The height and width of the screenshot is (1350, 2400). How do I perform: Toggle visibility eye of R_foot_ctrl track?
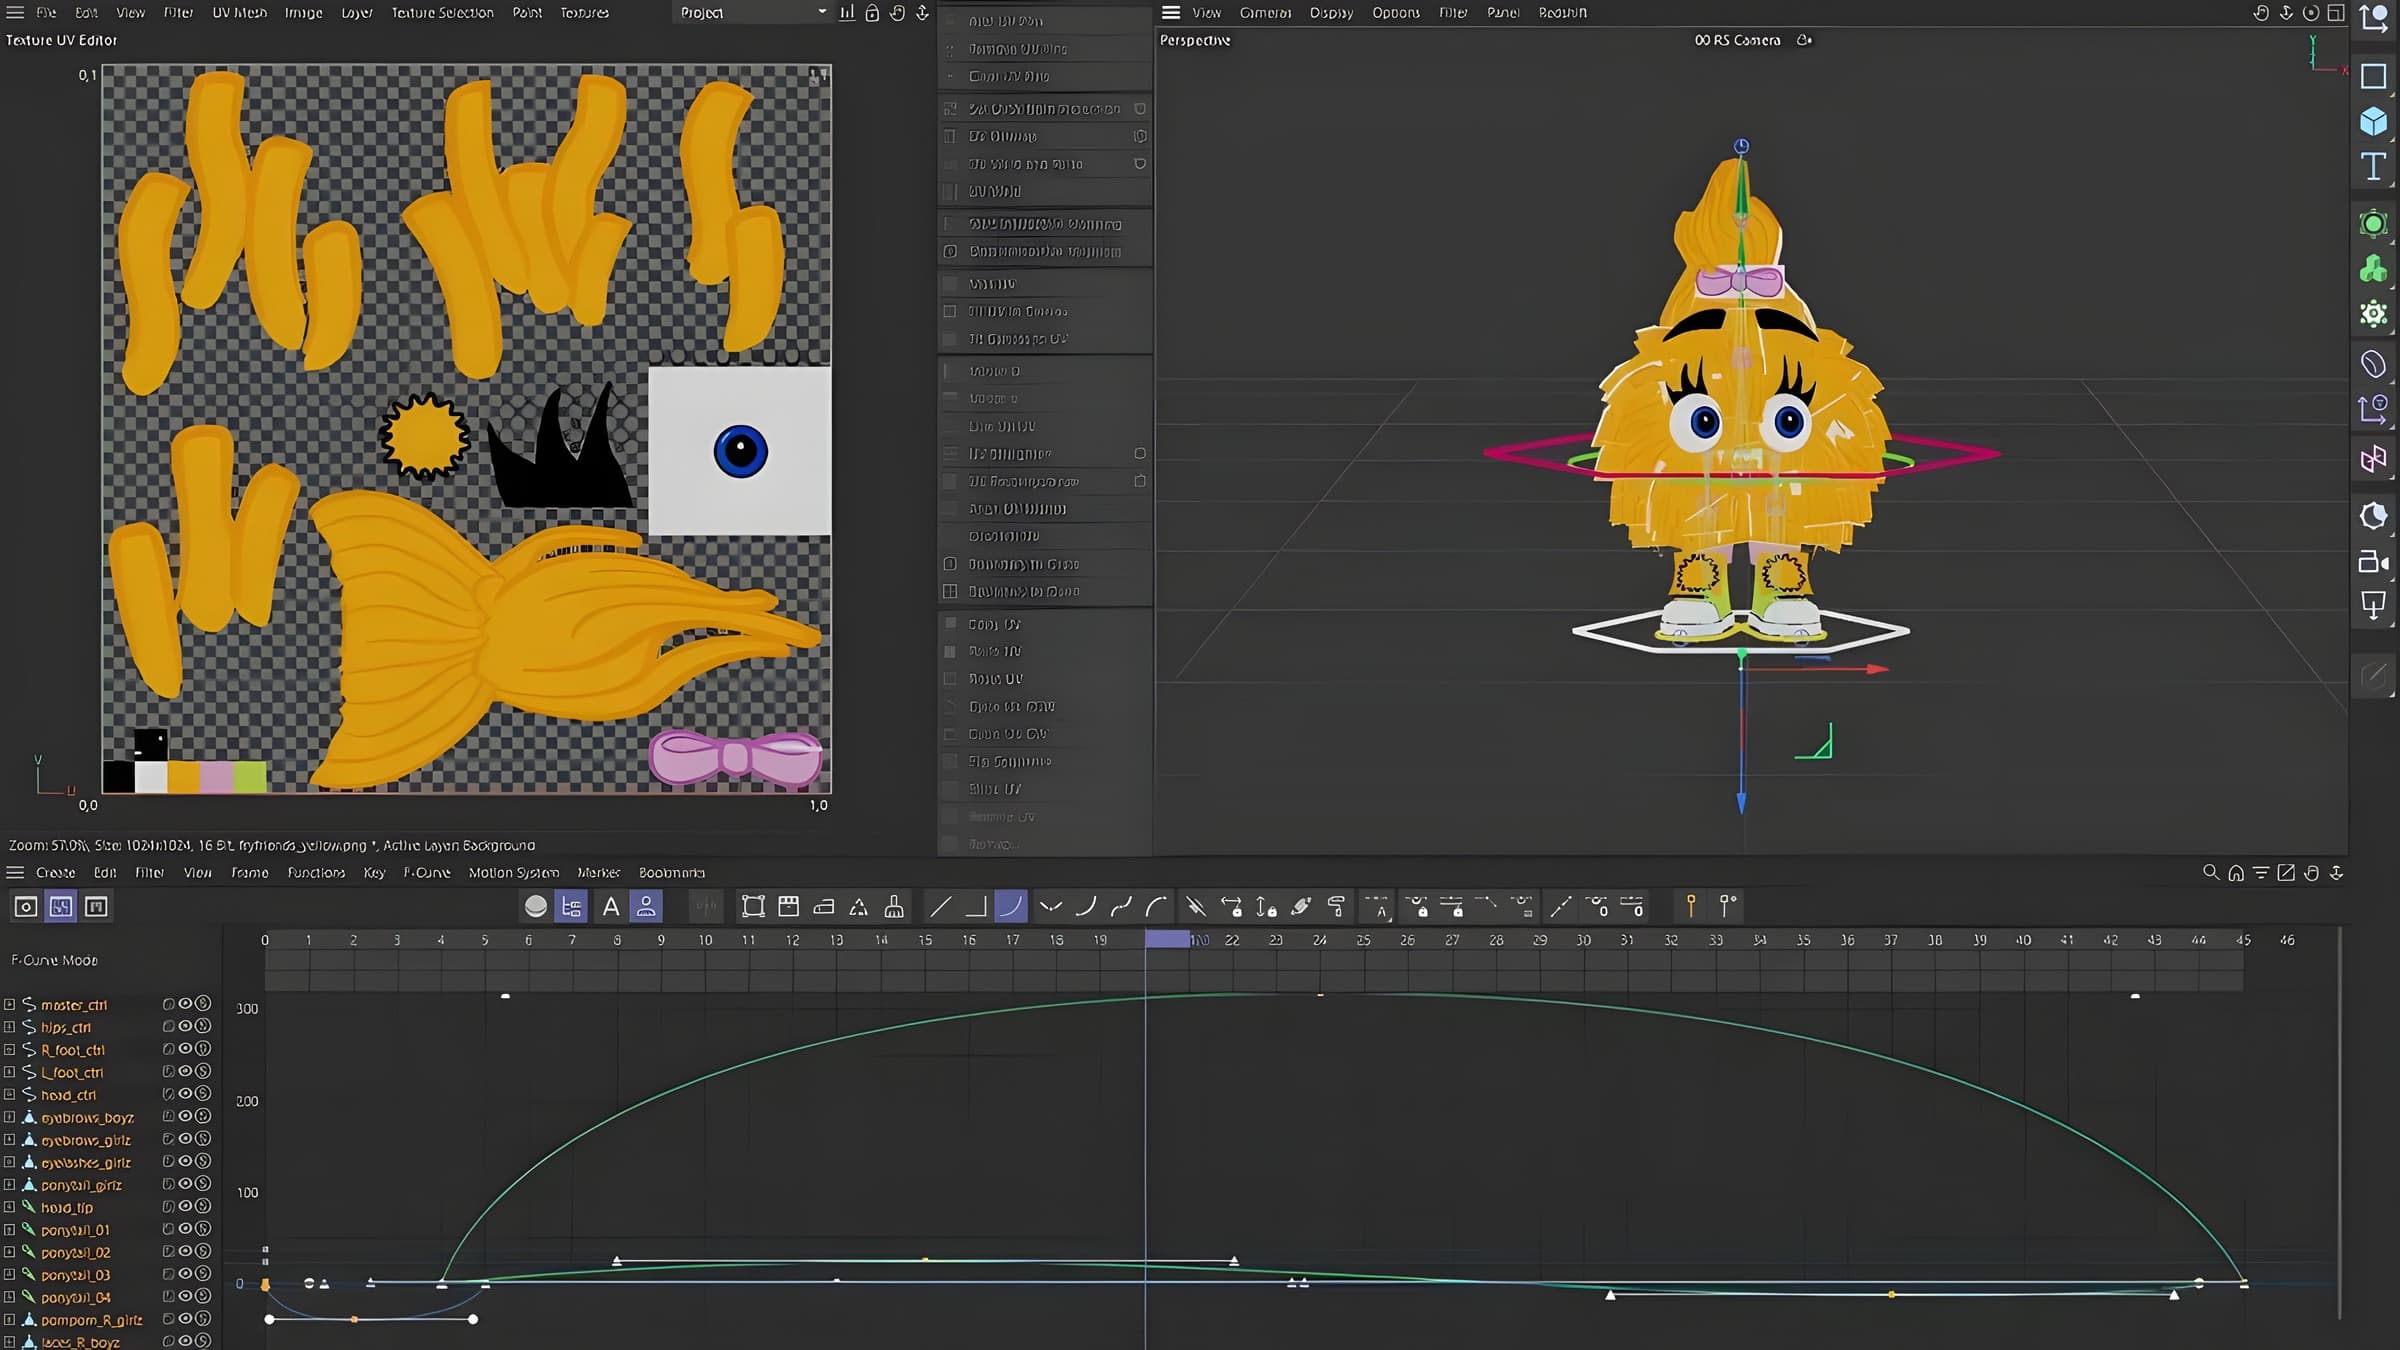pyautogui.click(x=185, y=1049)
